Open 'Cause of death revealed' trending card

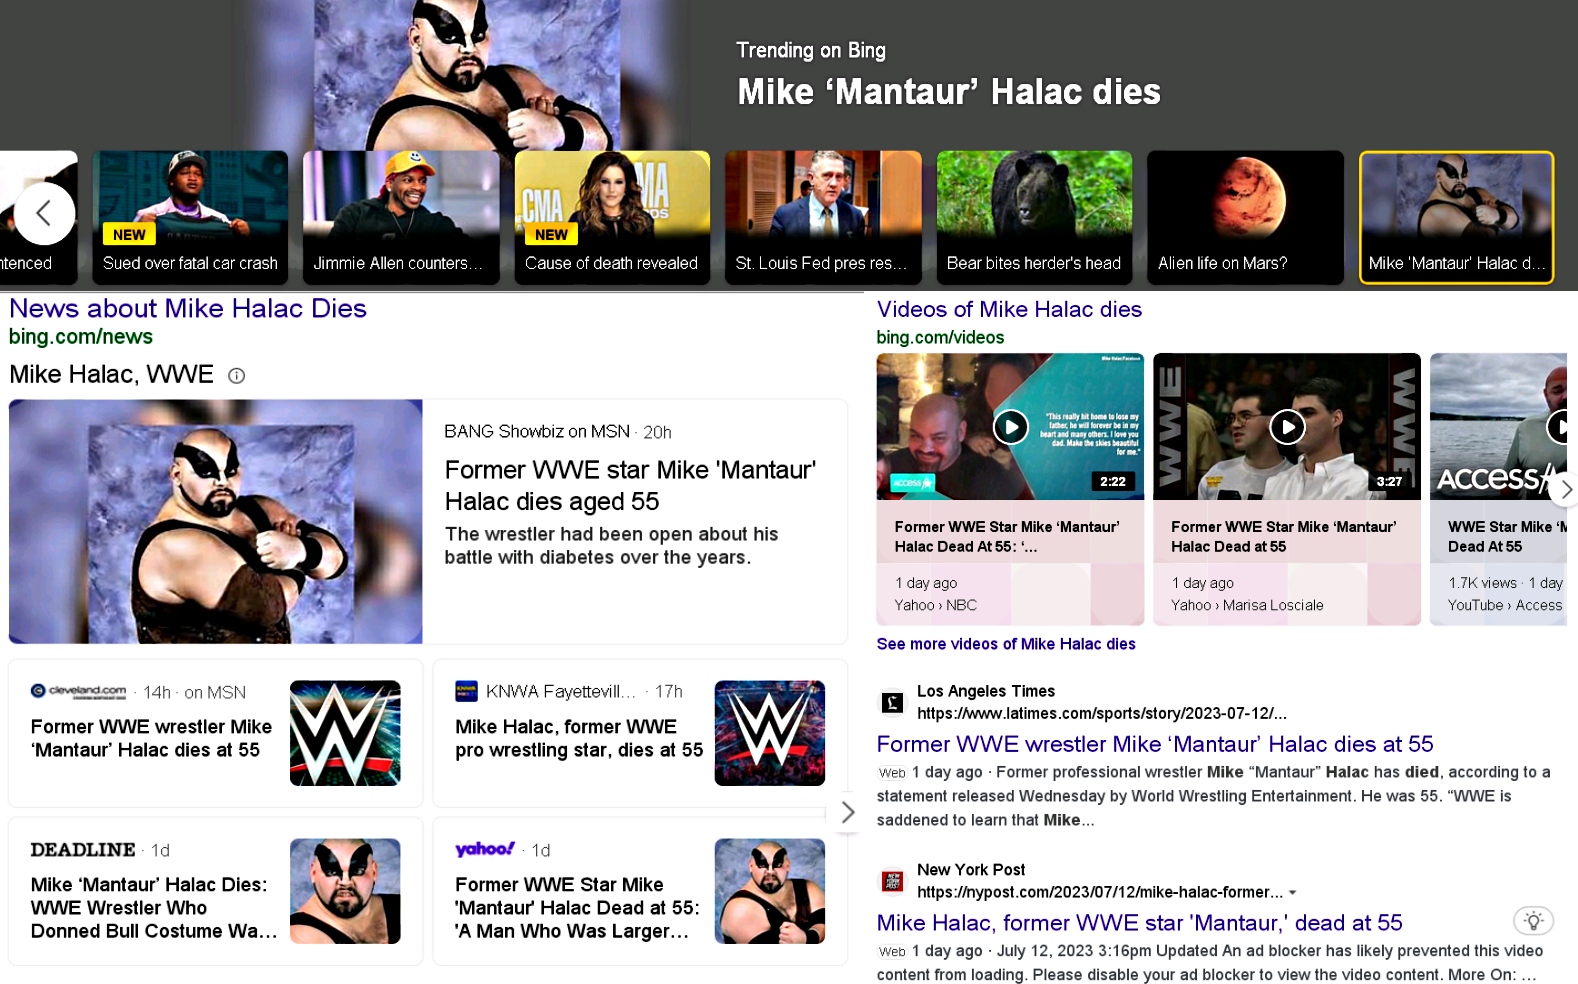pos(612,218)
